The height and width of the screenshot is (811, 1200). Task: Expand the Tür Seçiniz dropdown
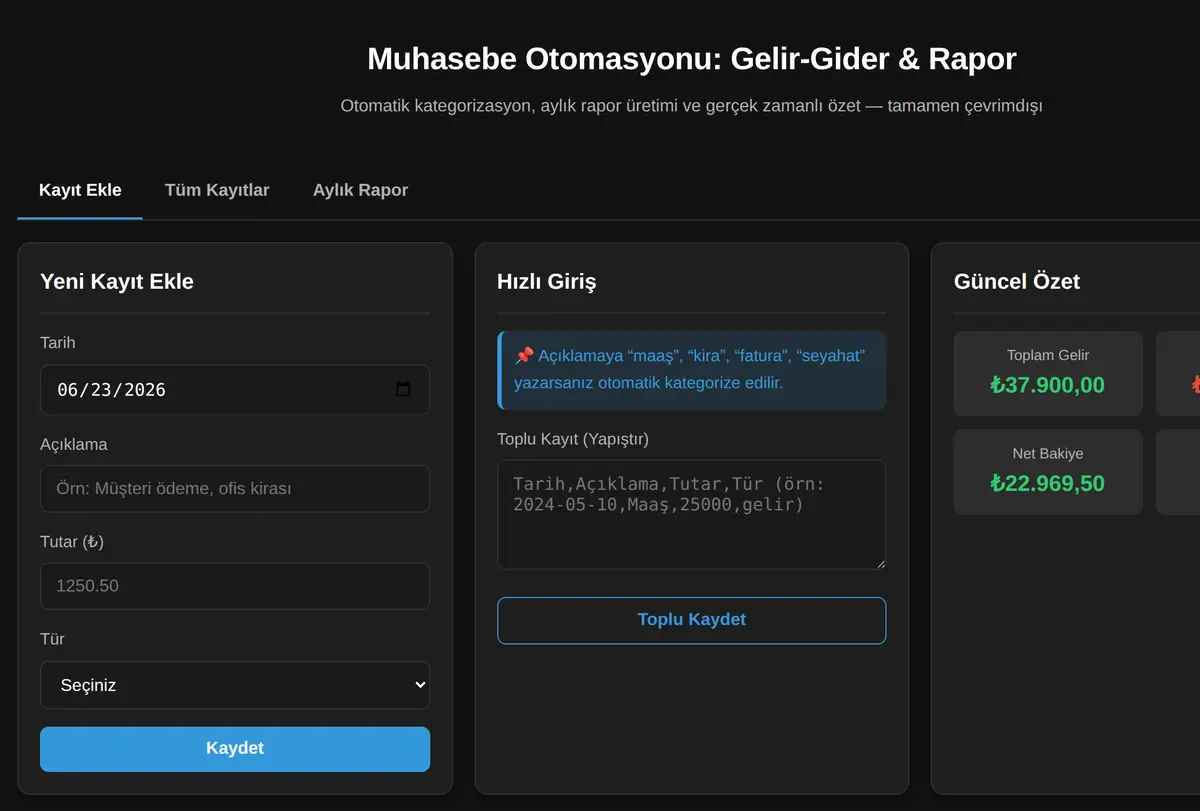235,685
